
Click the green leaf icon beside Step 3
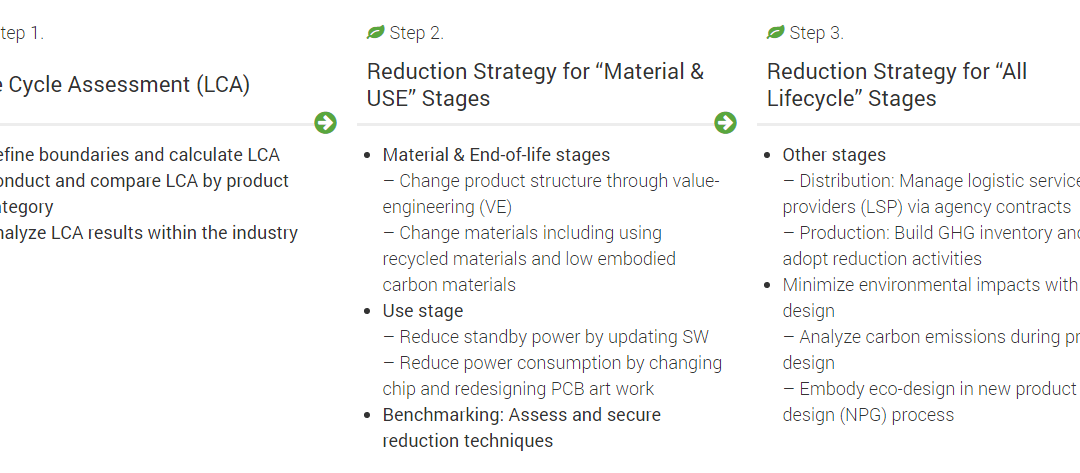click(x=776, y=32)
